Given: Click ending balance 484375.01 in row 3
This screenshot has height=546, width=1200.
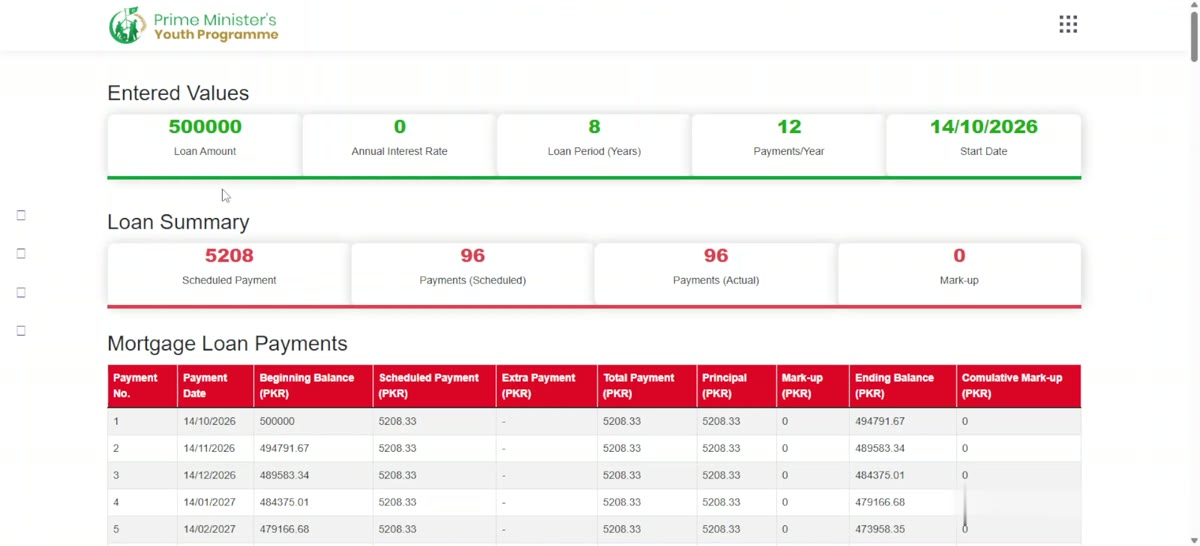Looking at the screenshot, I should (x=880, y=476).
